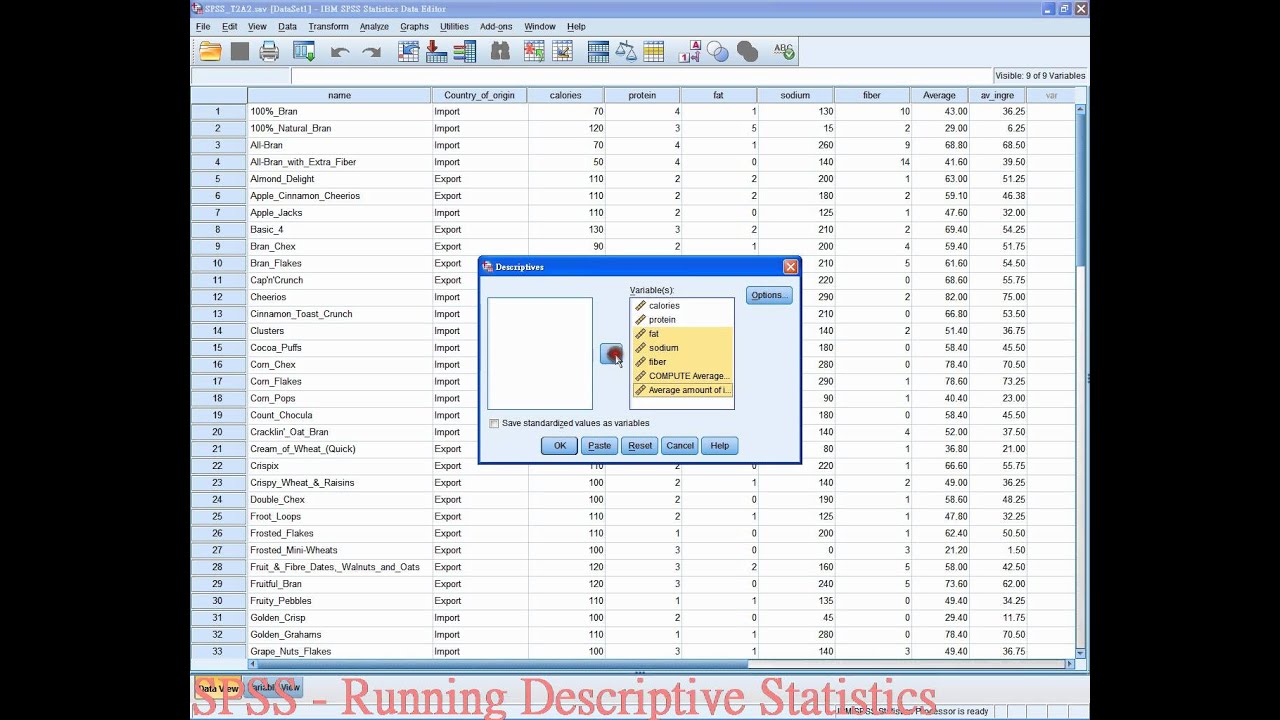
Task: Click the scroll-right arrow below the data grid
Action: 1069,664
